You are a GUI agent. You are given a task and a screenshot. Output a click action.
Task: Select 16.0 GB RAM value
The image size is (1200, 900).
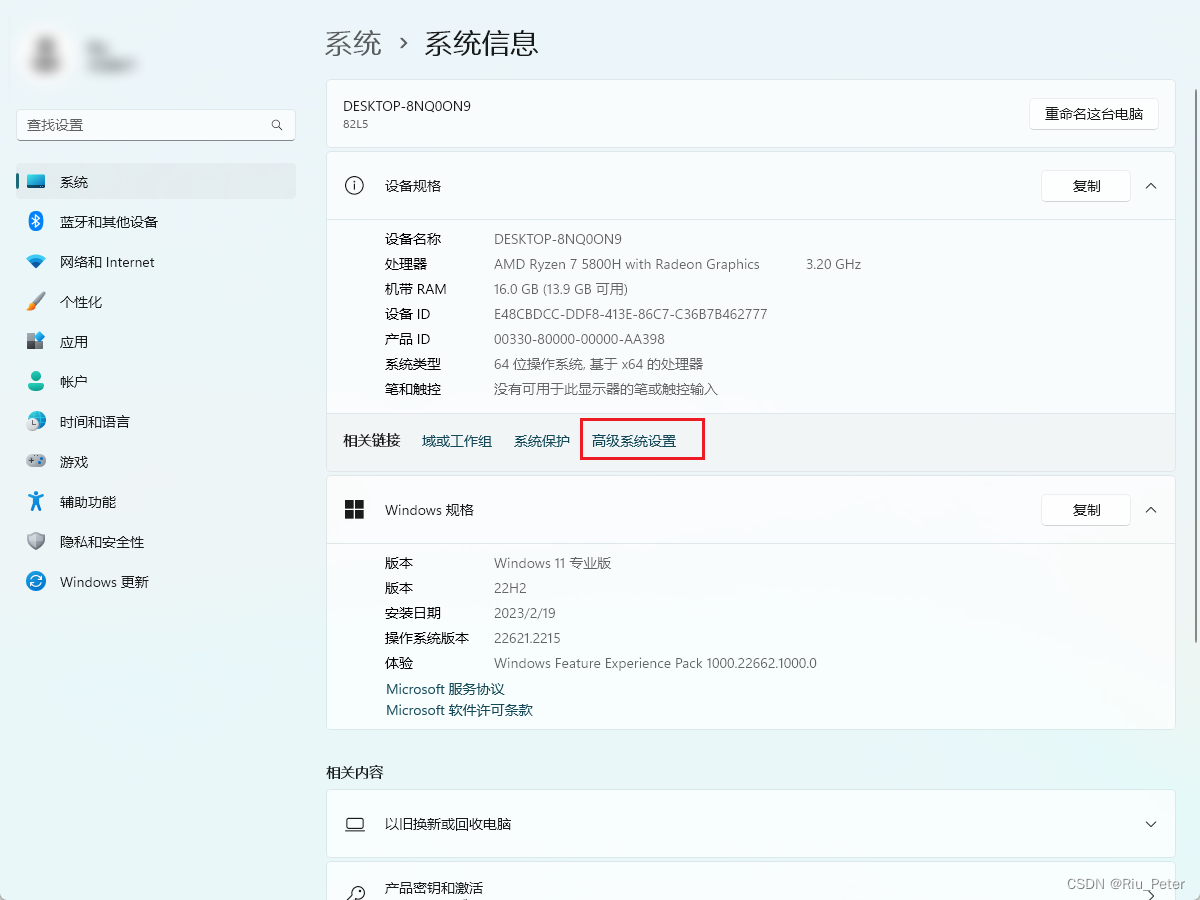pyautogui.click(x=561, y=289)
